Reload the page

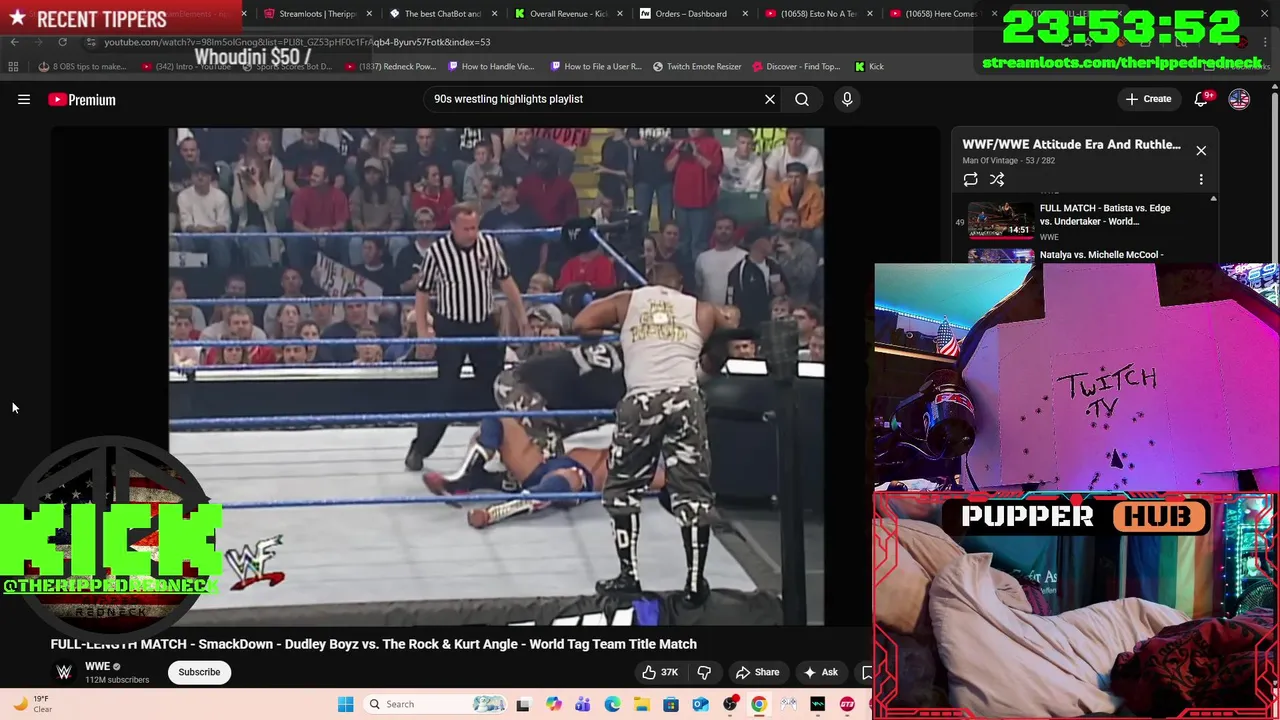[x=62, y=42]
